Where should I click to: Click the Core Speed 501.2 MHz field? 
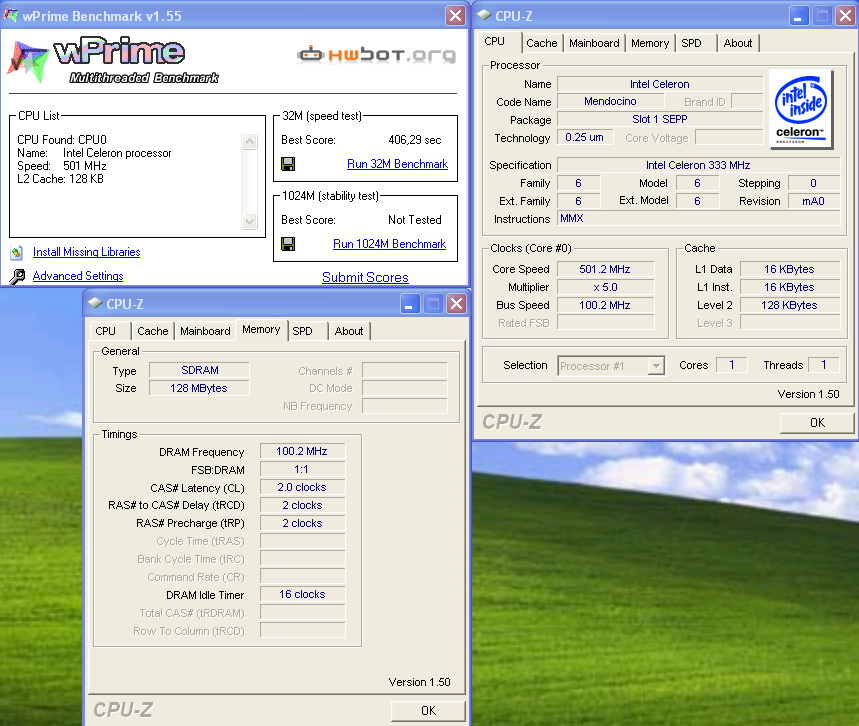pos(605,269)
